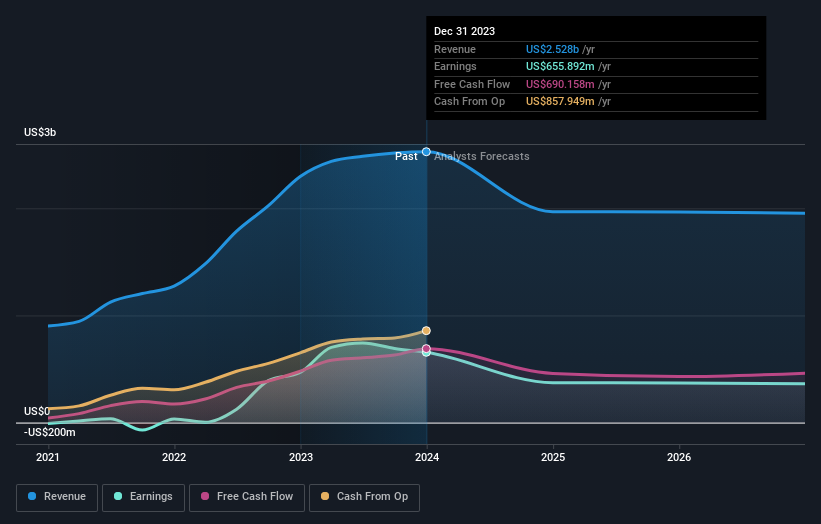
Task: Click the 2022 x-axis label
Action: pos(174,458)
